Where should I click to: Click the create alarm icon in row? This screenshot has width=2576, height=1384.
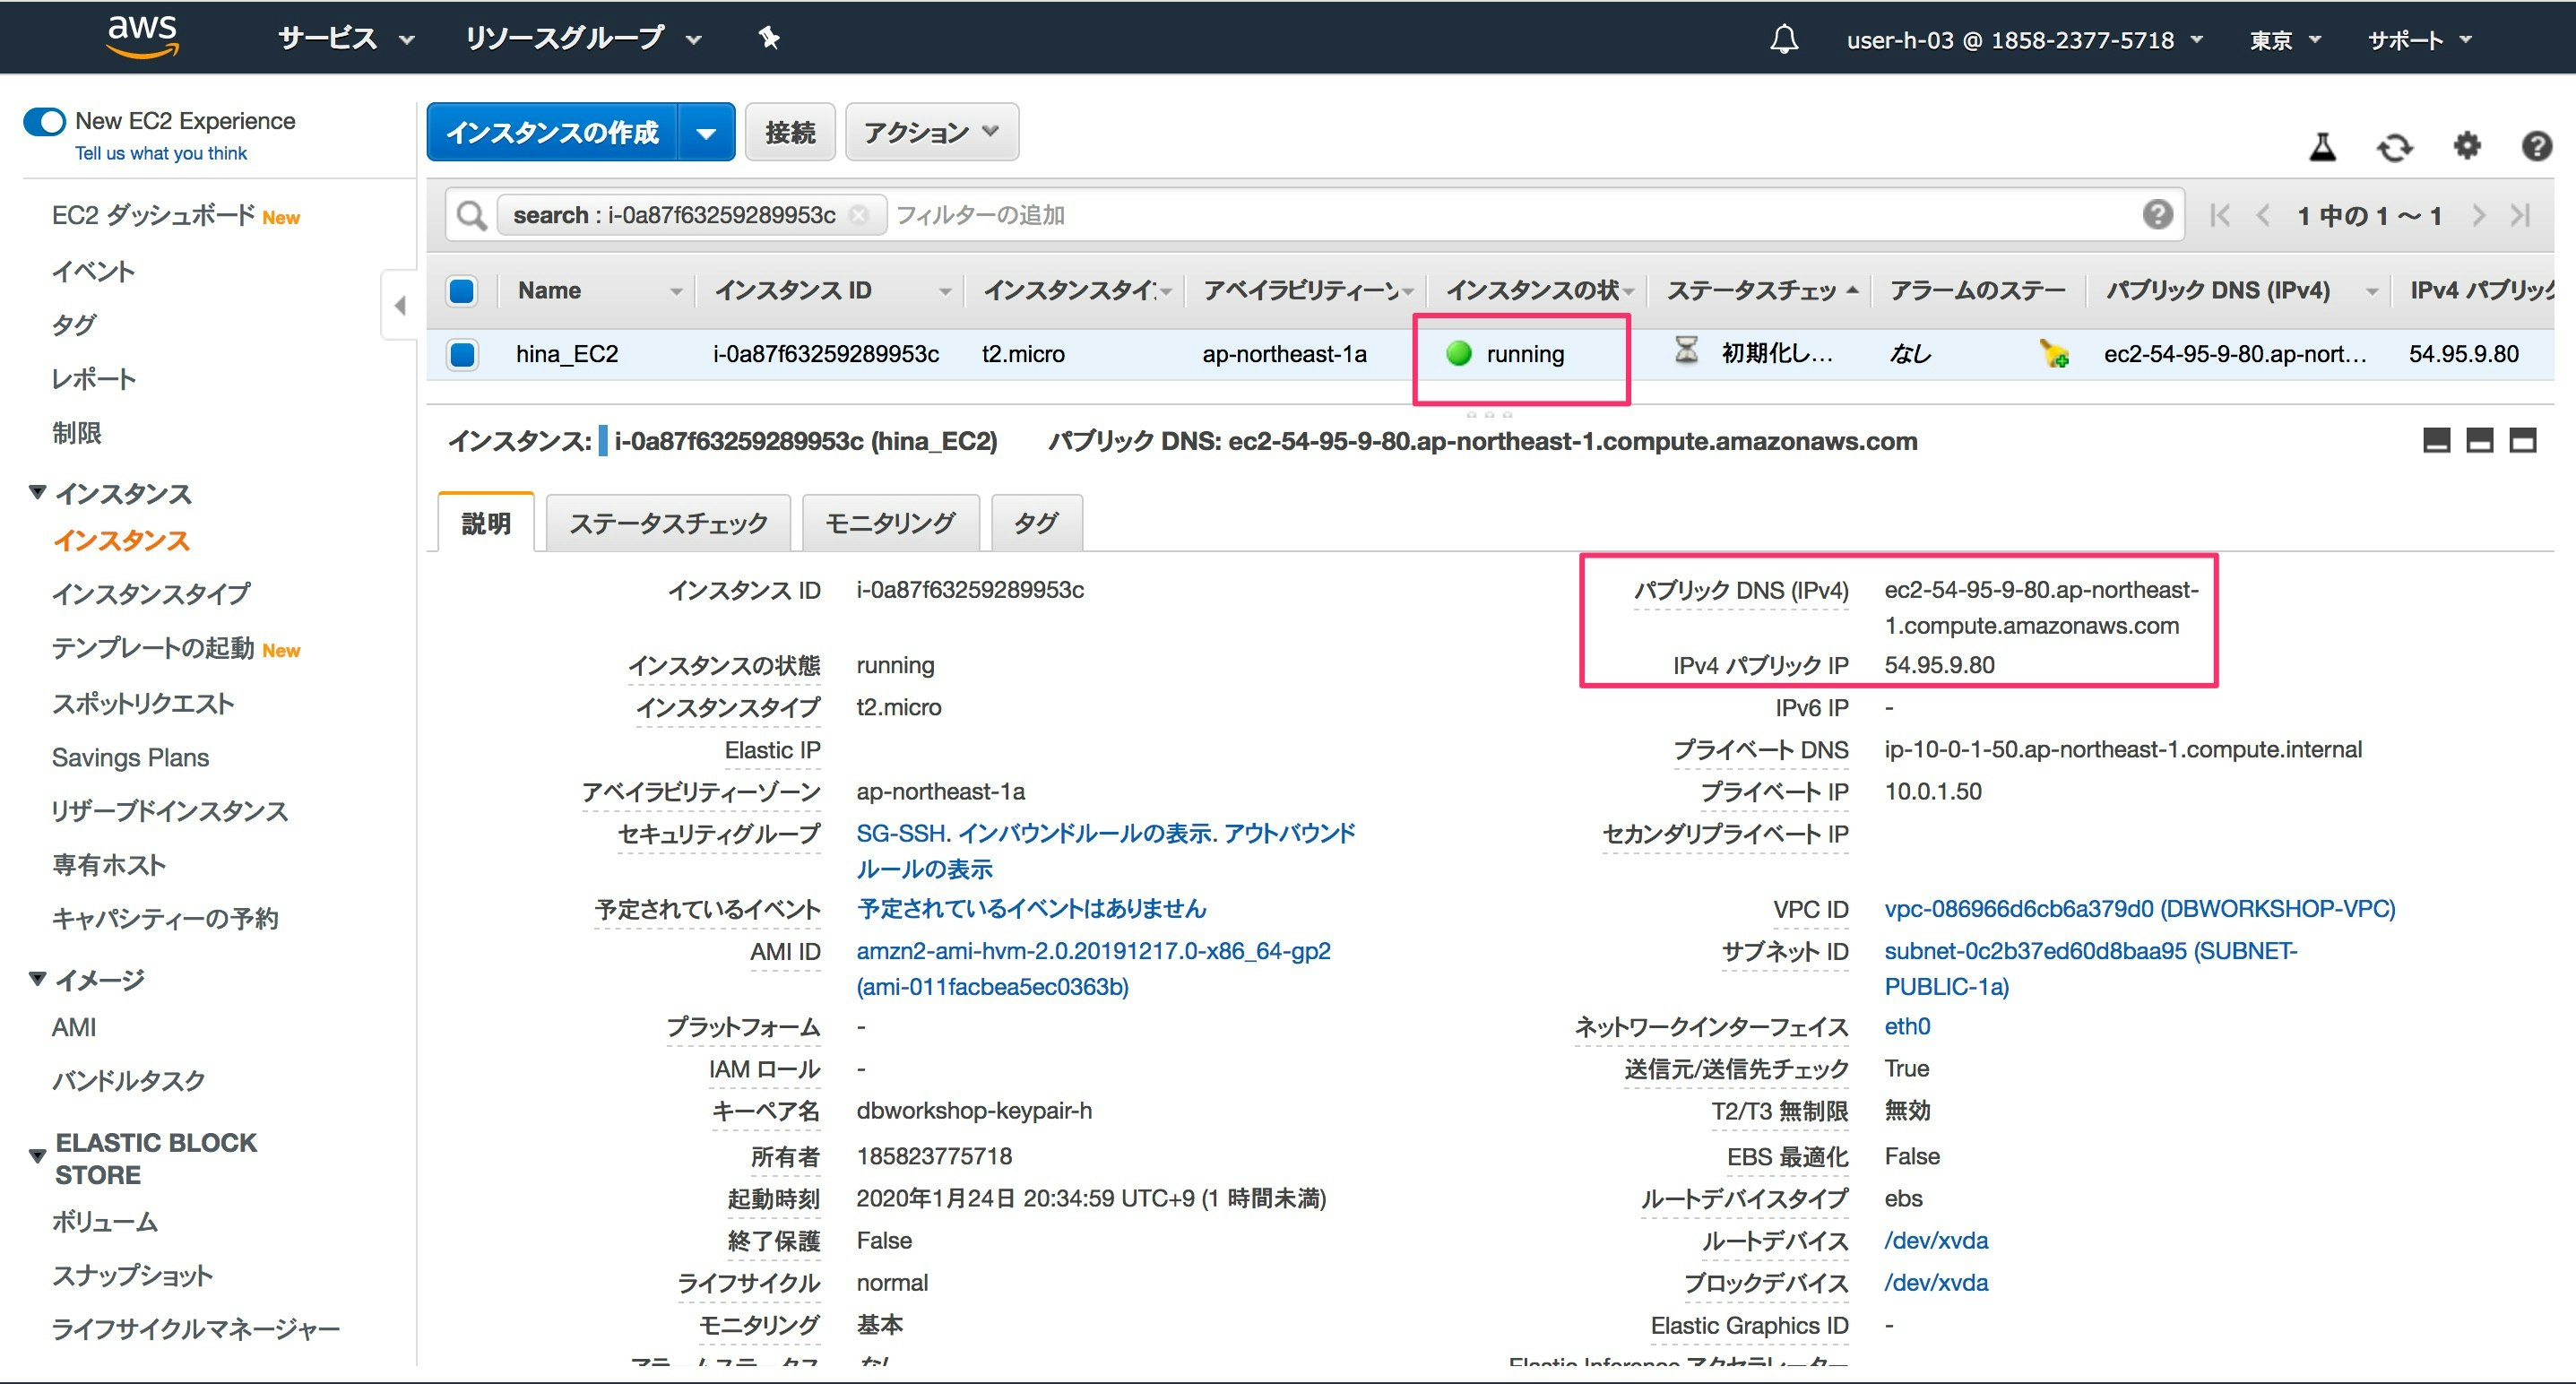coord(2054,354)
